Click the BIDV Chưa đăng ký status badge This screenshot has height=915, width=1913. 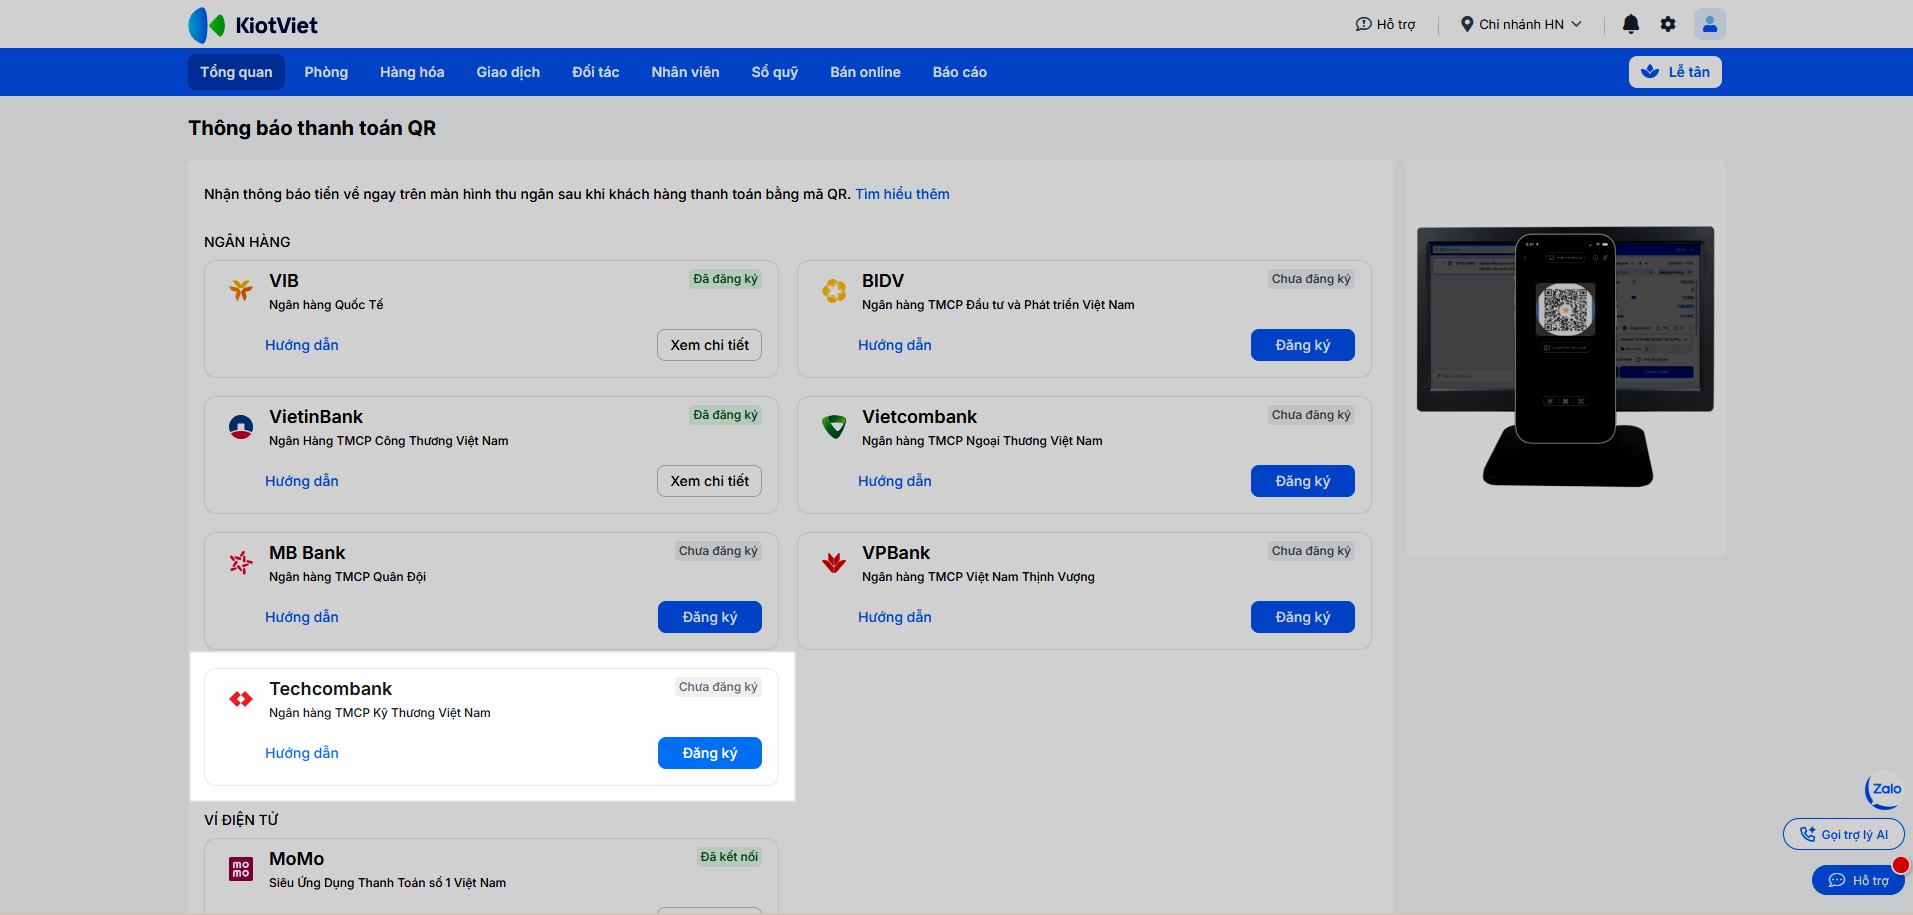tap(1311, 279)
